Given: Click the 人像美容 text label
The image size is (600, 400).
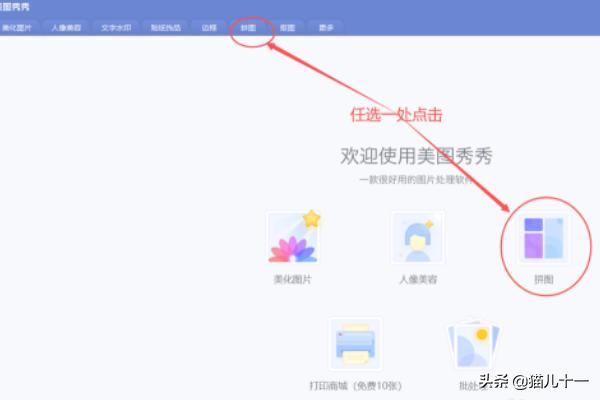Looking at the screenshot, I should coord(417,279).
